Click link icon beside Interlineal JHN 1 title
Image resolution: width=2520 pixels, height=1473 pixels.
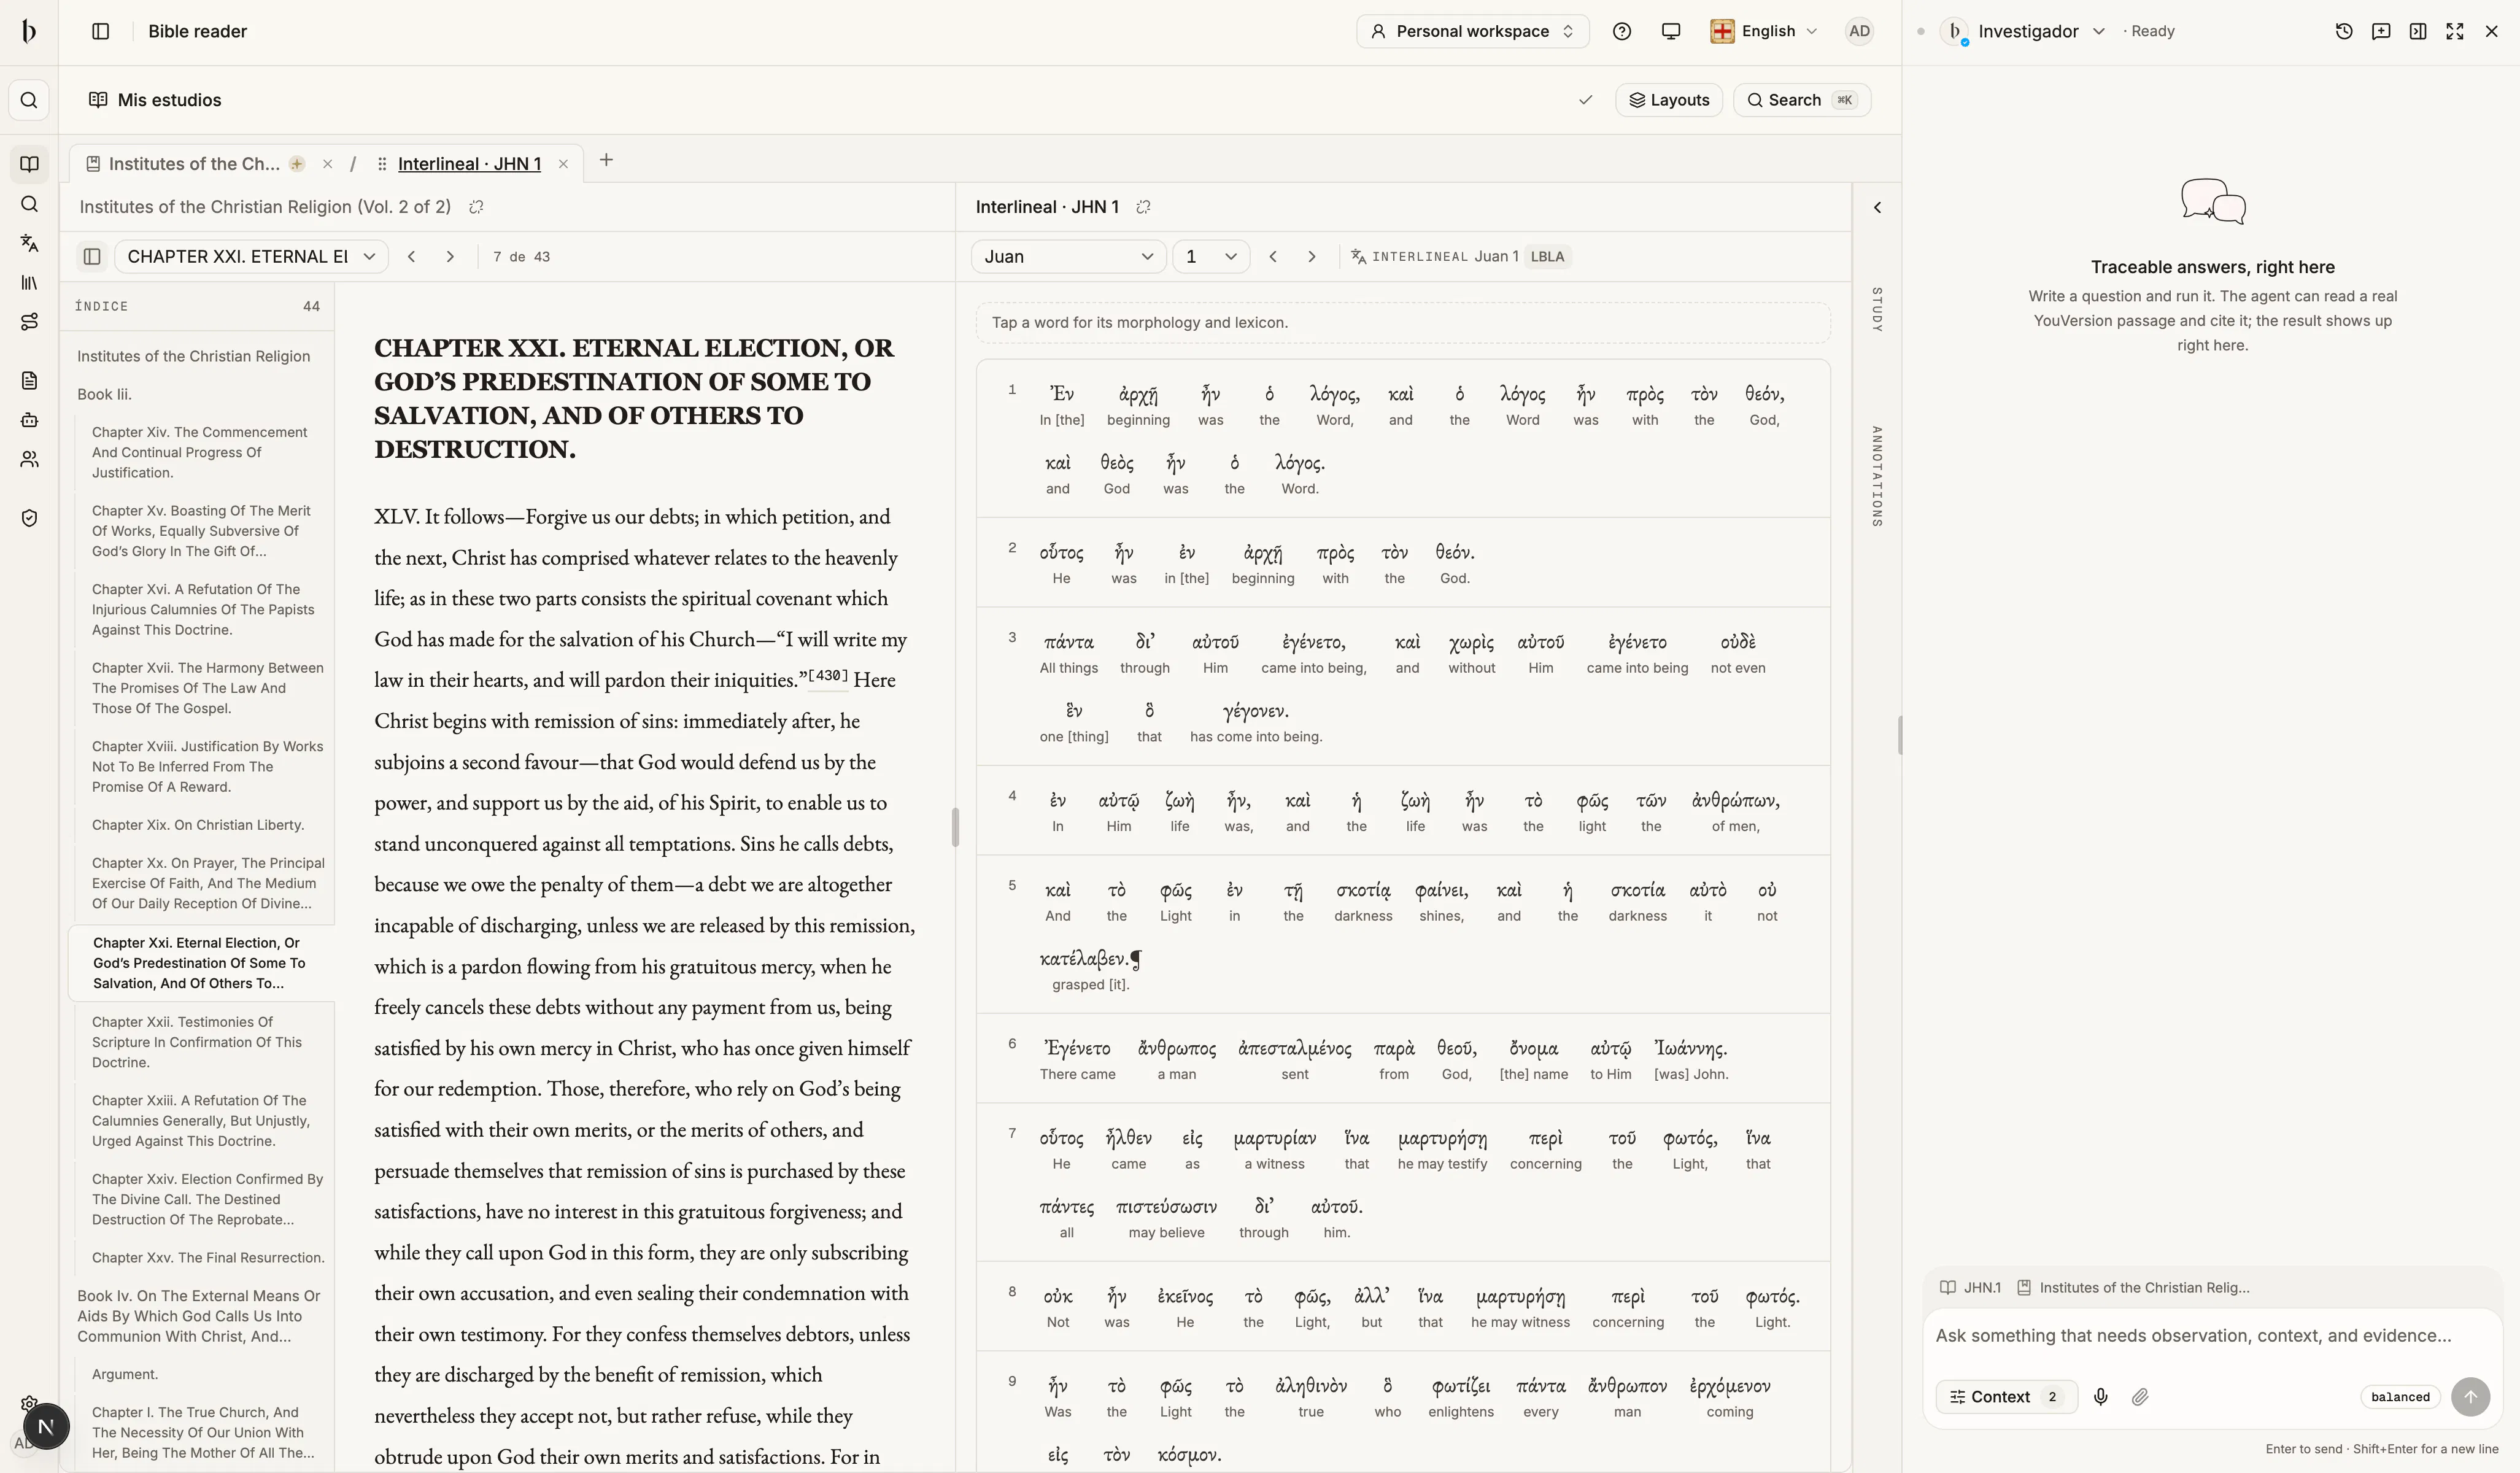point(1144,207)
